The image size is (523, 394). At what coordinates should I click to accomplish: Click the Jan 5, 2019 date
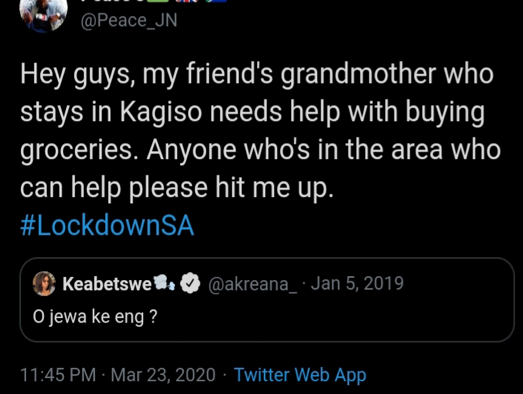click(x=357, y=284)
